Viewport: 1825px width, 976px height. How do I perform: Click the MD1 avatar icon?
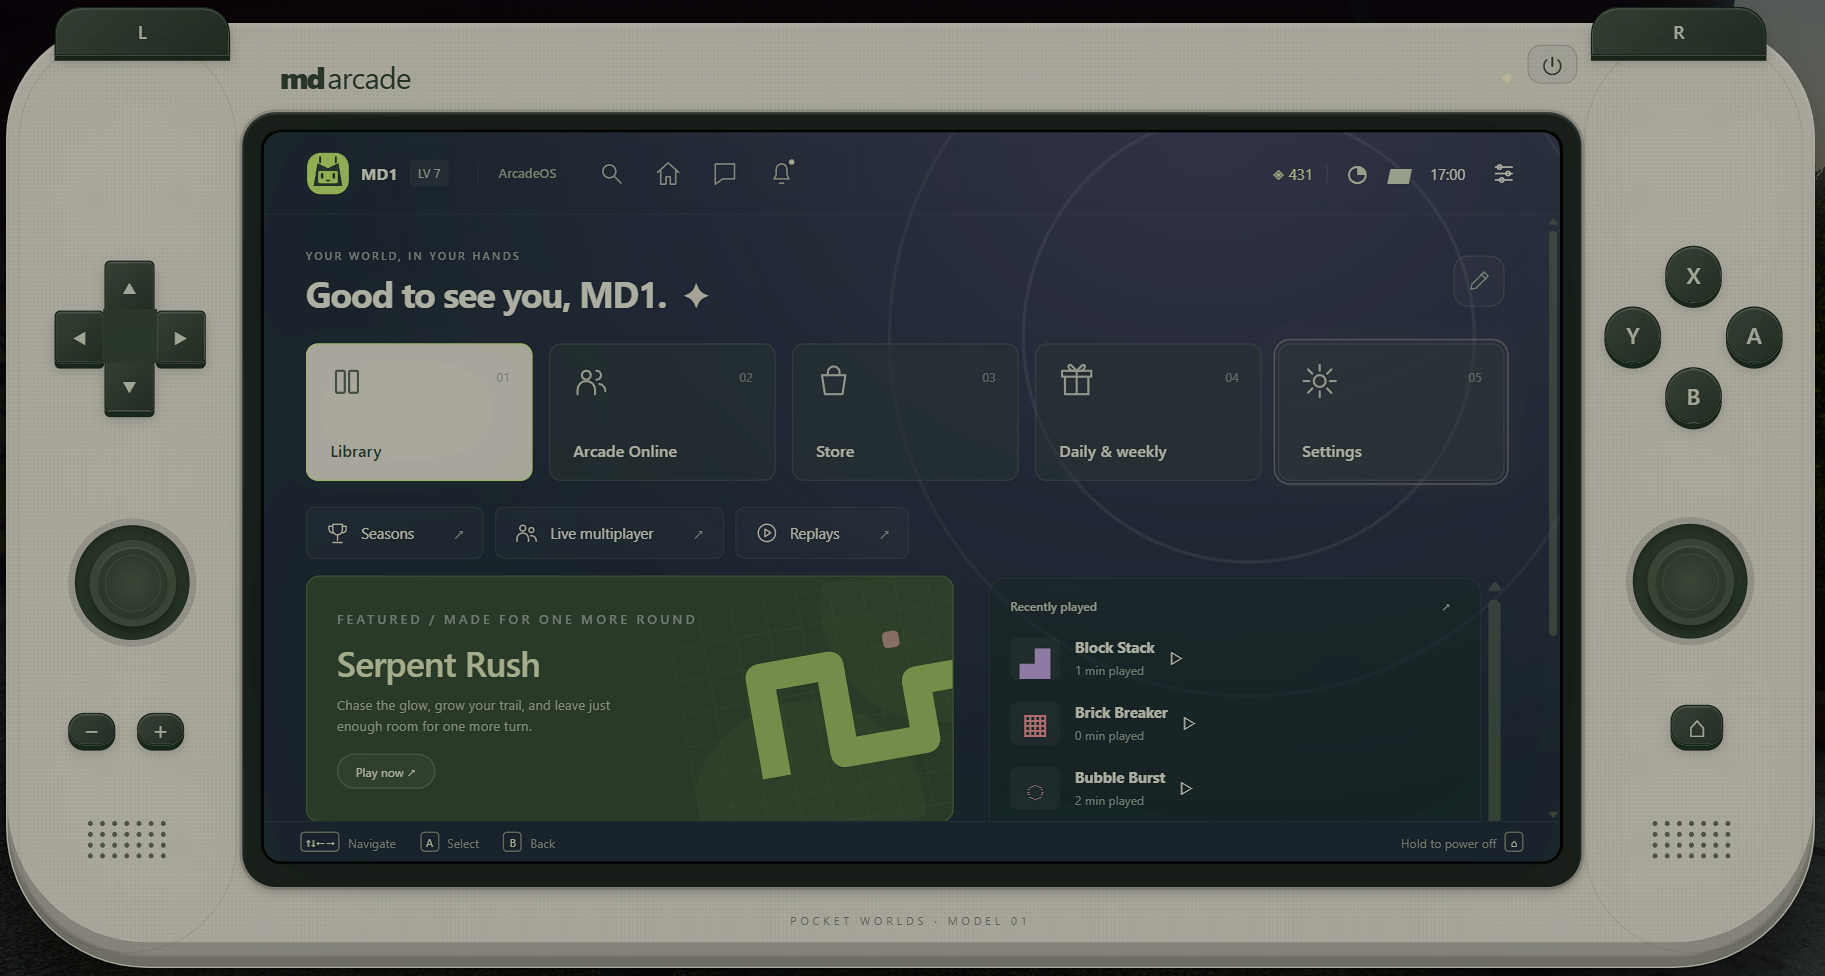click(327, 174)
